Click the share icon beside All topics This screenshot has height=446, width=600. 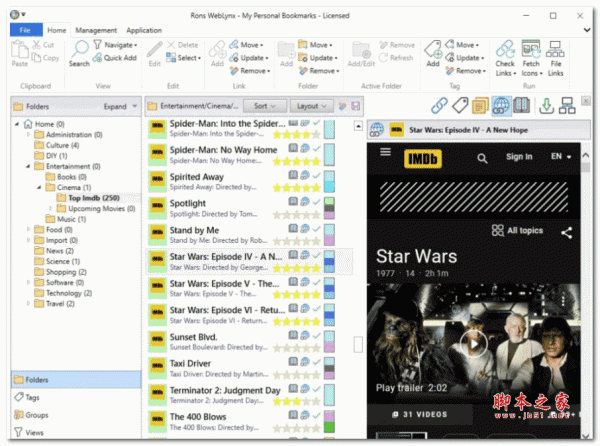566,231
